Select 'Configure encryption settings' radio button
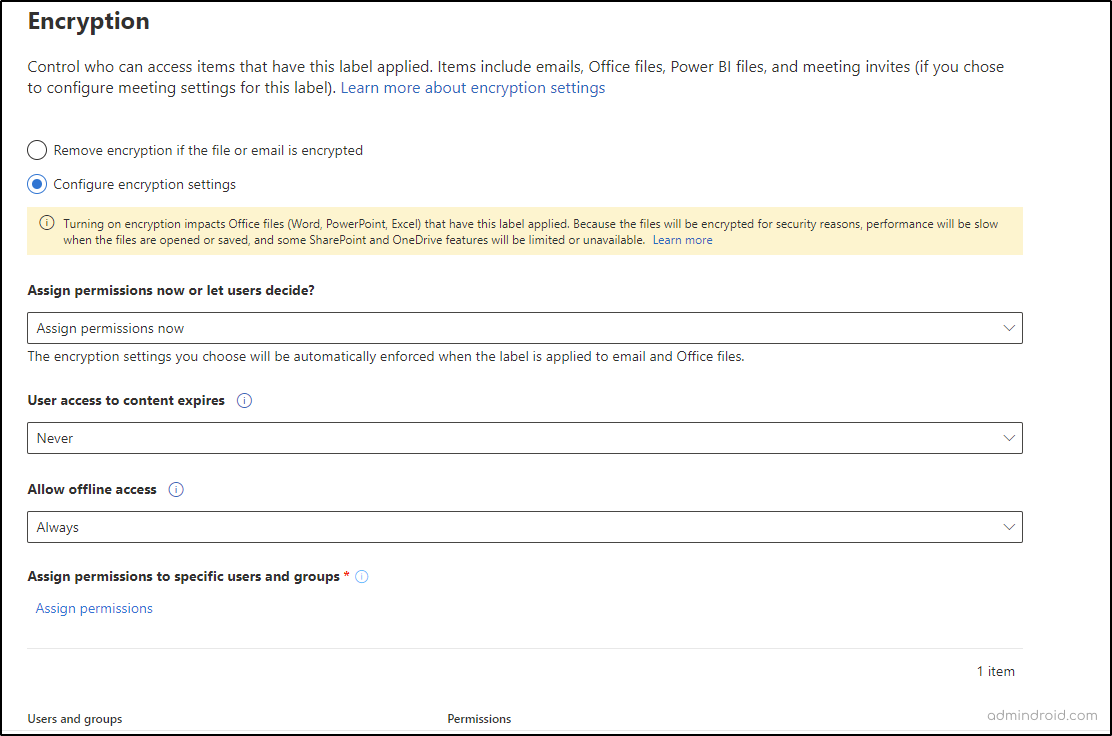1112x736 pixels. point(37,184)
